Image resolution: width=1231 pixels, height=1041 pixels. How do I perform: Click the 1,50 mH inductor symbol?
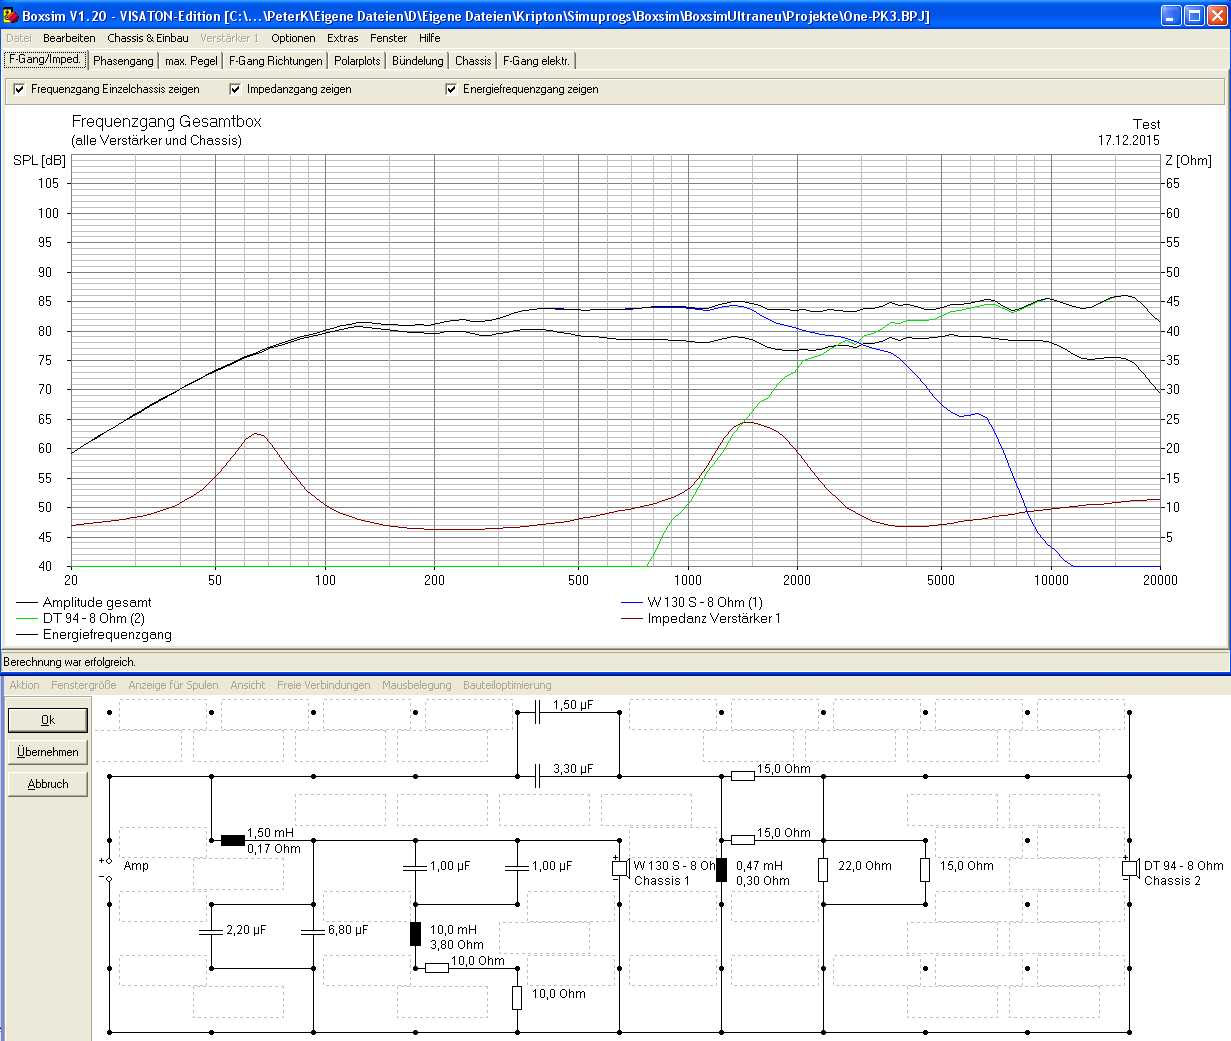(232, 840)
